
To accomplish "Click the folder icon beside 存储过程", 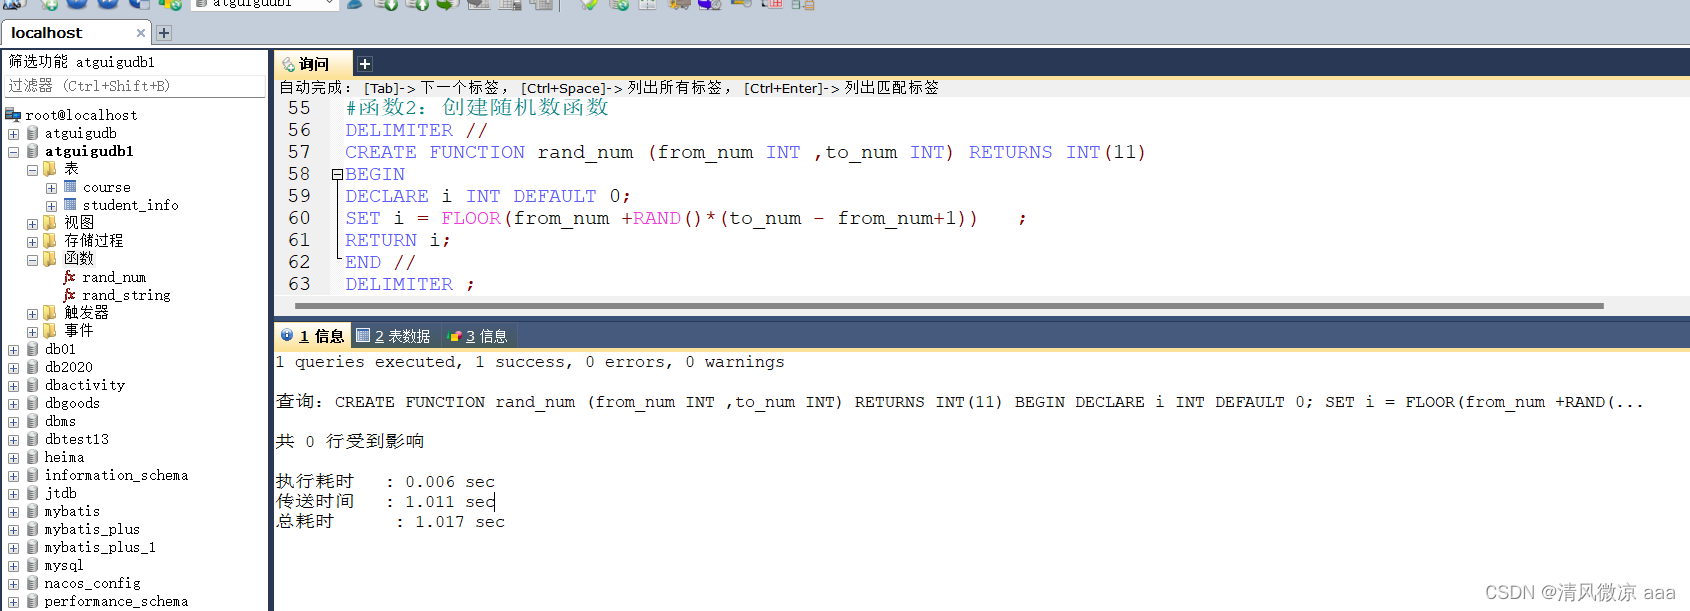I will [50, 241].
